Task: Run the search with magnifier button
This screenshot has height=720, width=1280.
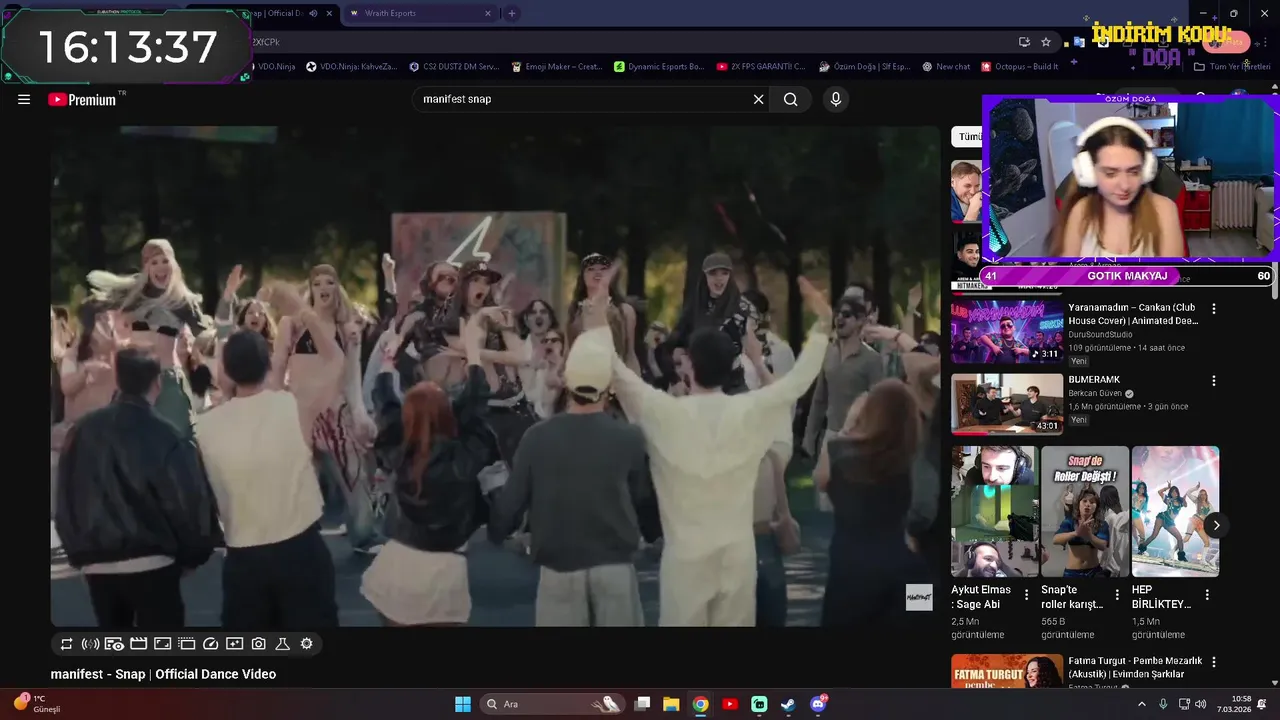Action: [x=790, y=99]
